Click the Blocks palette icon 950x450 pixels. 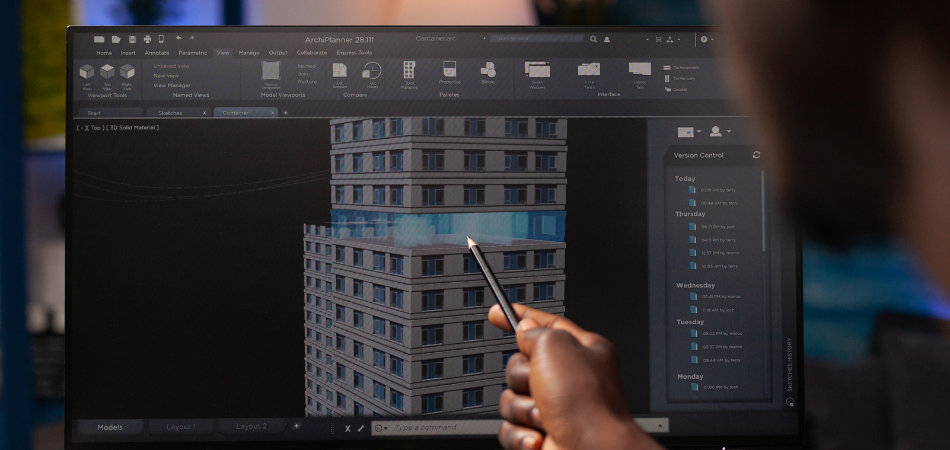[x=488, y=70]
